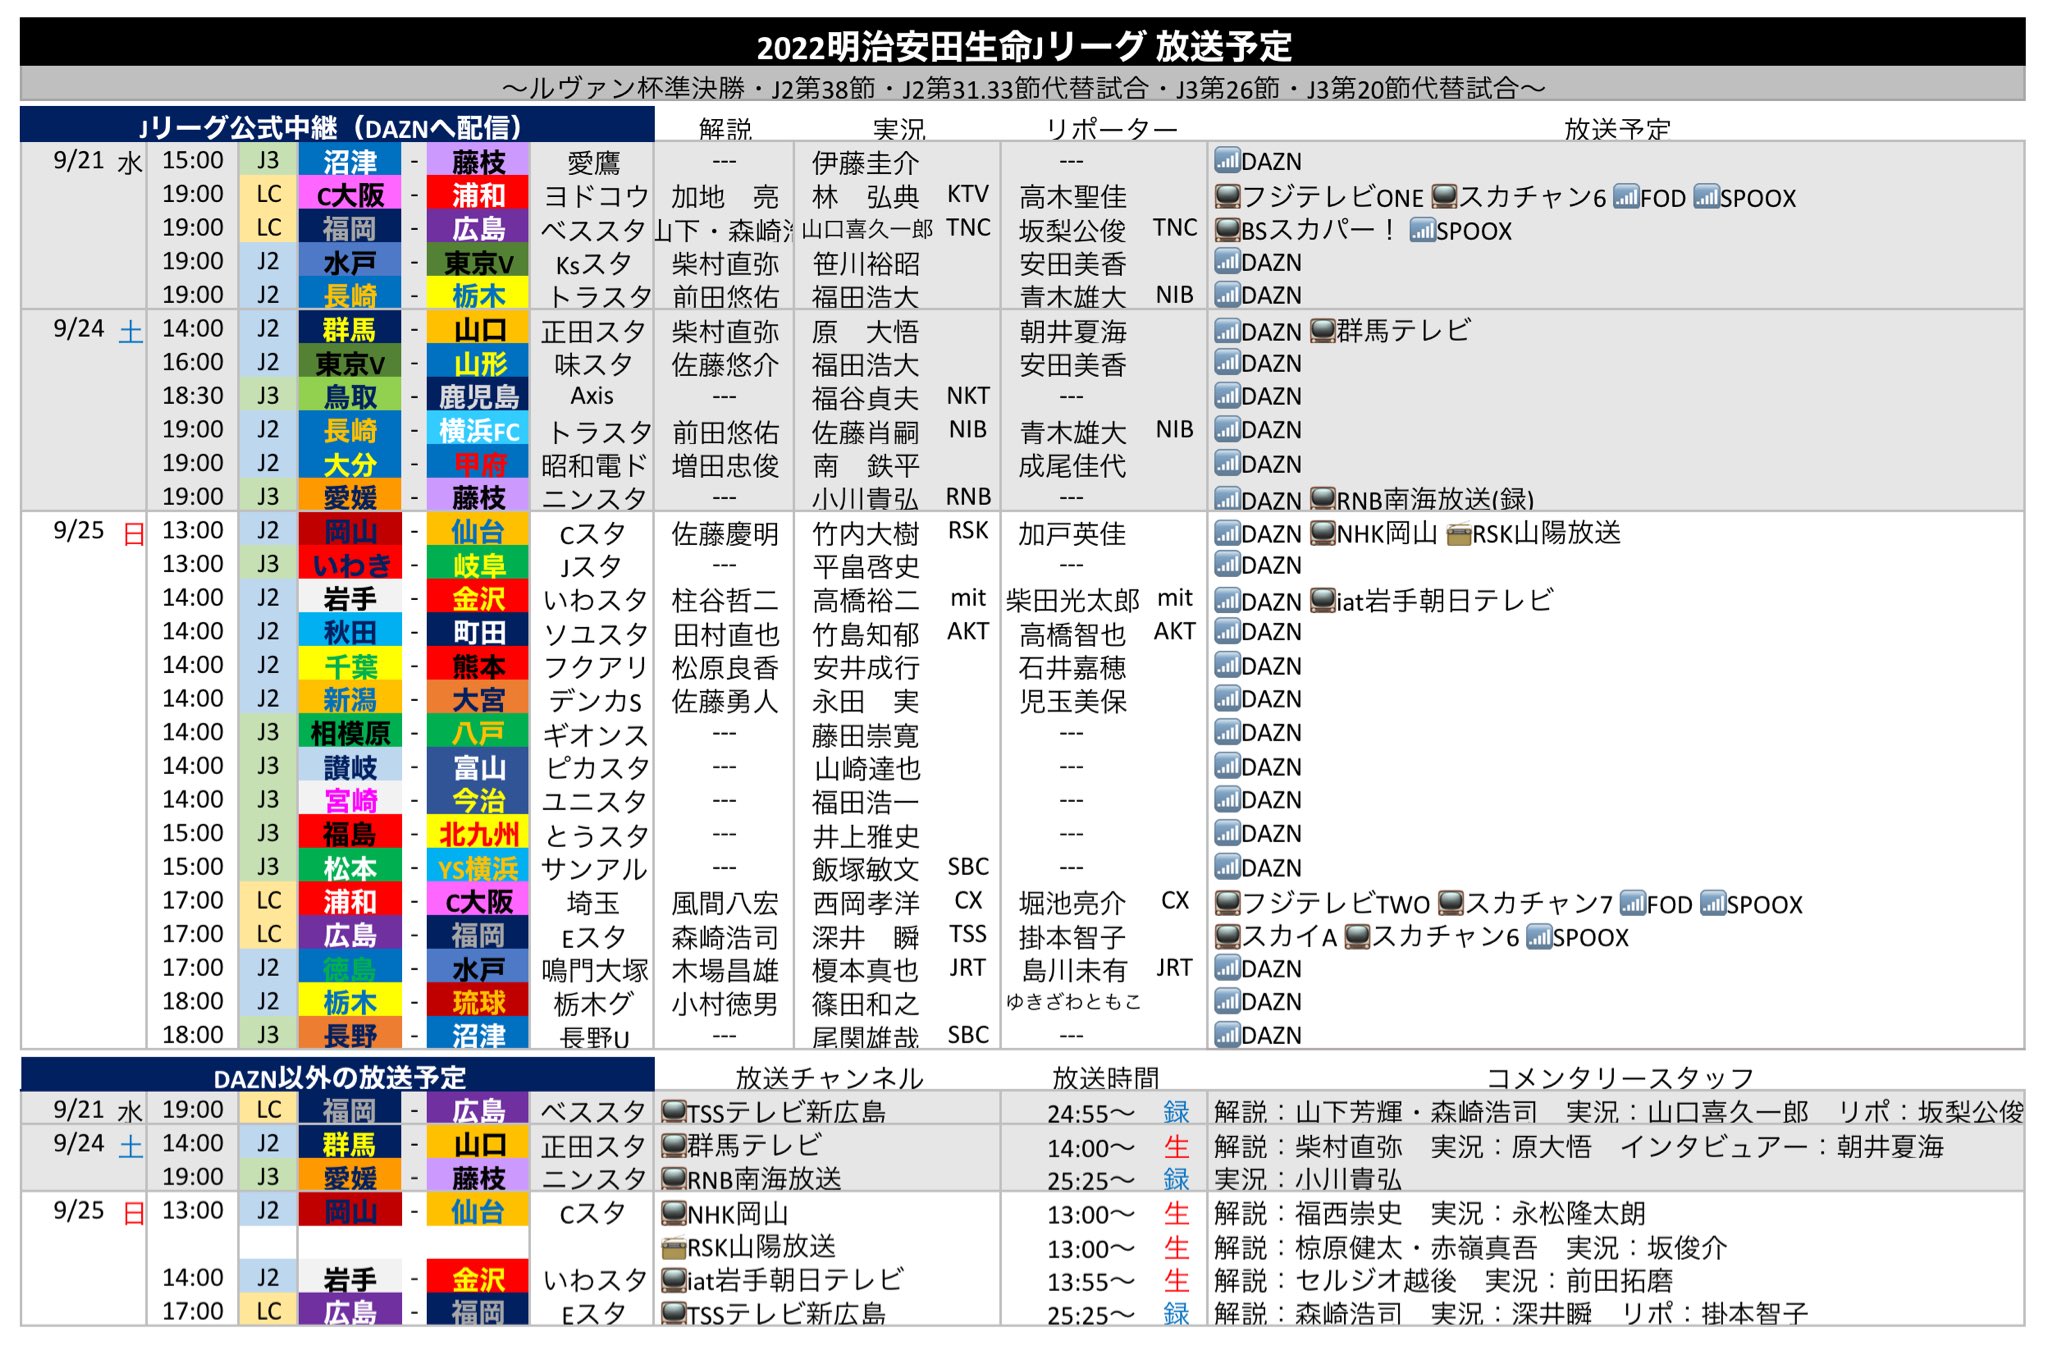This screenshot has height=1346, width=2048.
Task: Click the DAZN icon in the 鳥取-鹿児島 row
Action: click(x=1227, y=396)
